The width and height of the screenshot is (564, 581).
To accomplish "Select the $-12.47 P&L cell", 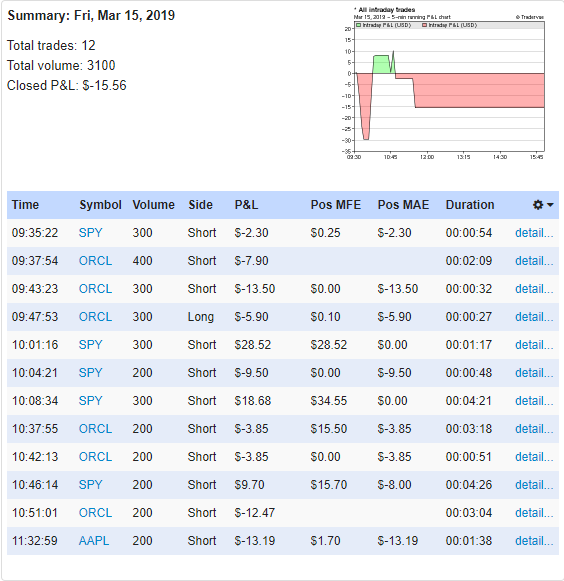I will pos(255,512).
